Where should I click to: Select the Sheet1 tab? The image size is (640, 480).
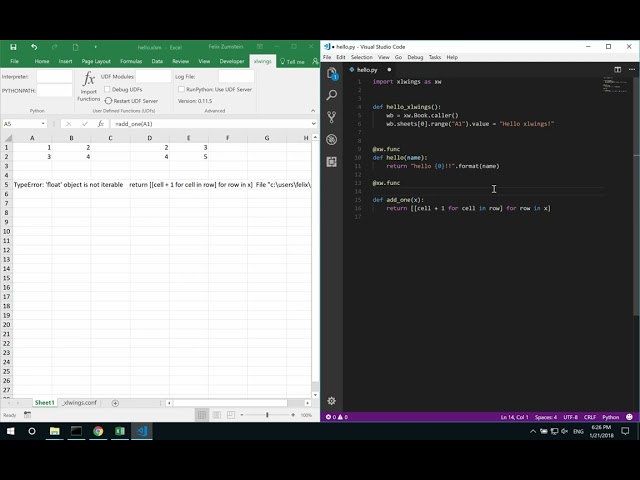[x=44, y=403]
